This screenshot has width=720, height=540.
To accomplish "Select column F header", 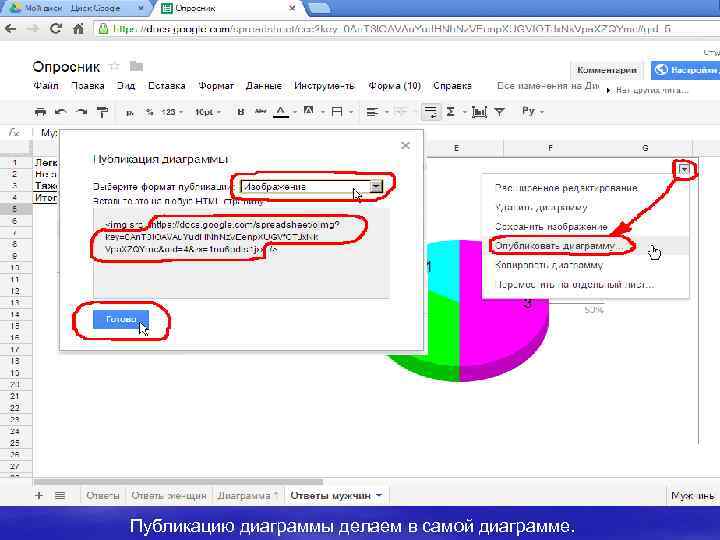I will [550, 148].
